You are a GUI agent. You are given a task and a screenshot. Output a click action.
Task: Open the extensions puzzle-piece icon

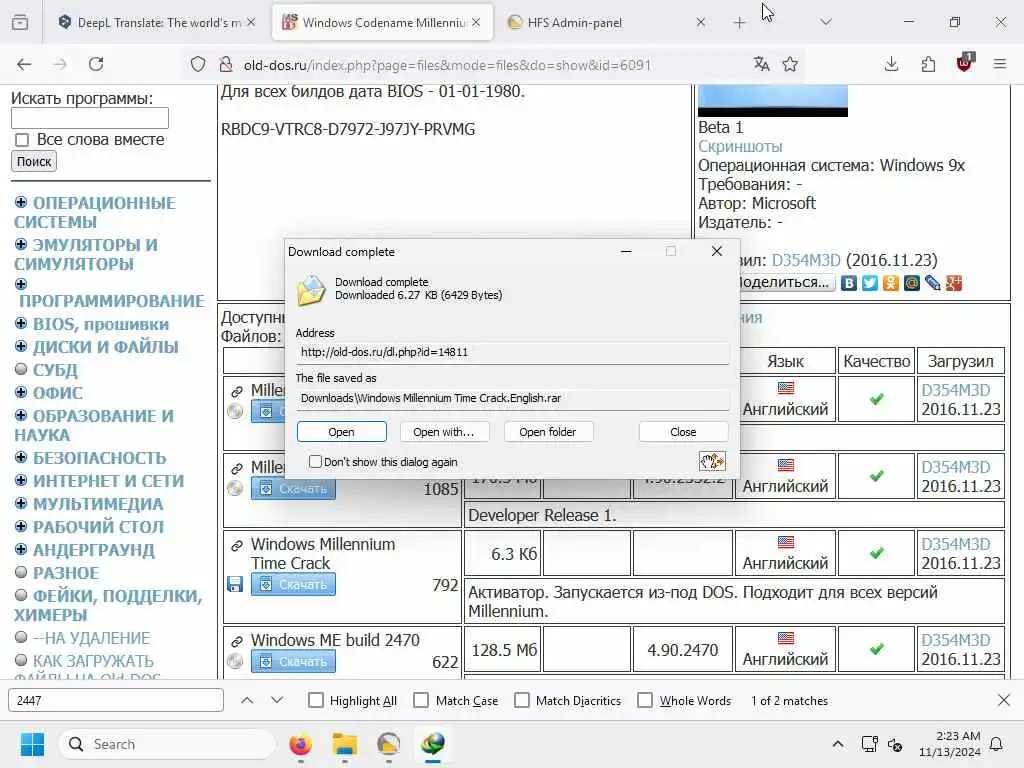pos(928,64)
